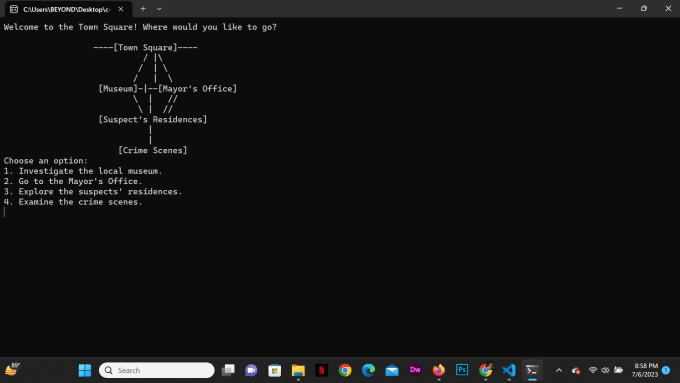The height and width of the screenshot is (383, 680).
Task: Open File Explorer from the taskbar
Action: pos(298,370)
